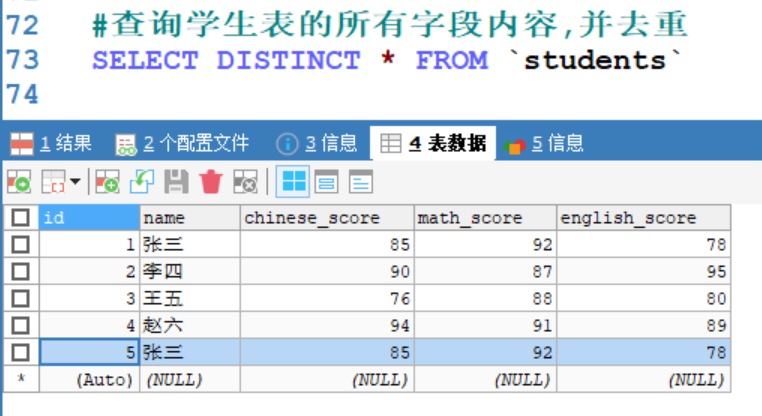Select the name cell 赵六

(x=190, y=326)
